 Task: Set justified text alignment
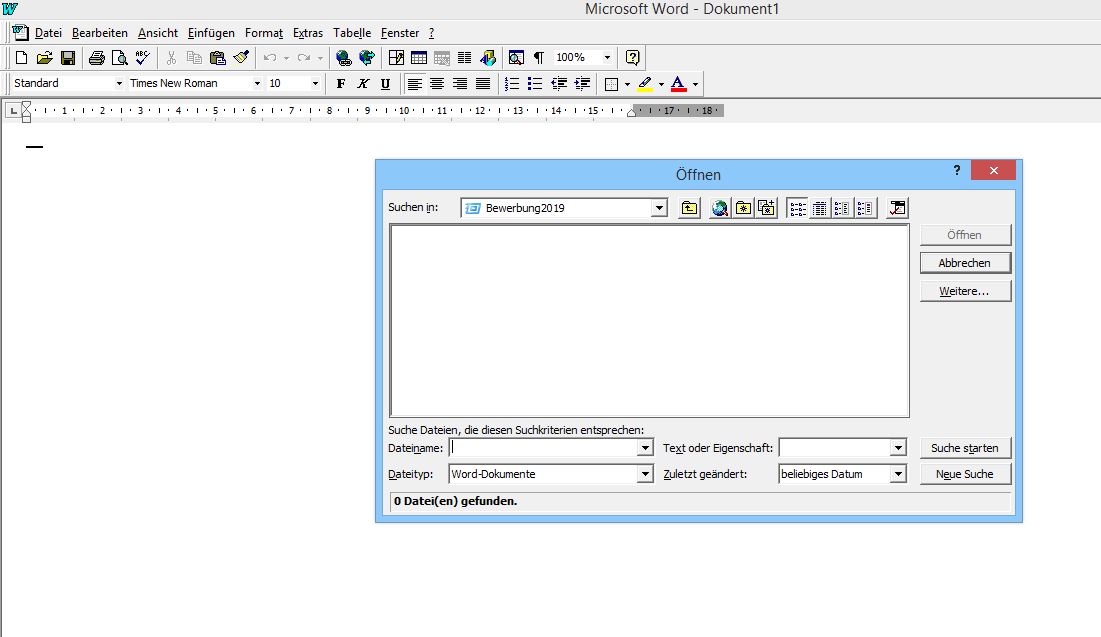coord(483,84)
